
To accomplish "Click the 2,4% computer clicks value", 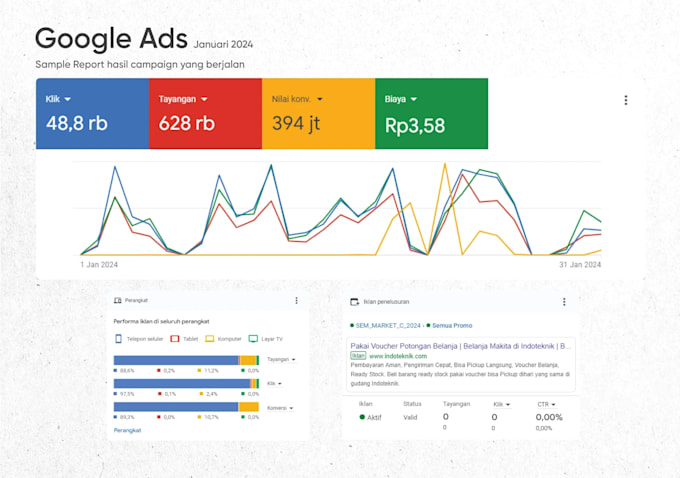I will [x=212, y=394].
